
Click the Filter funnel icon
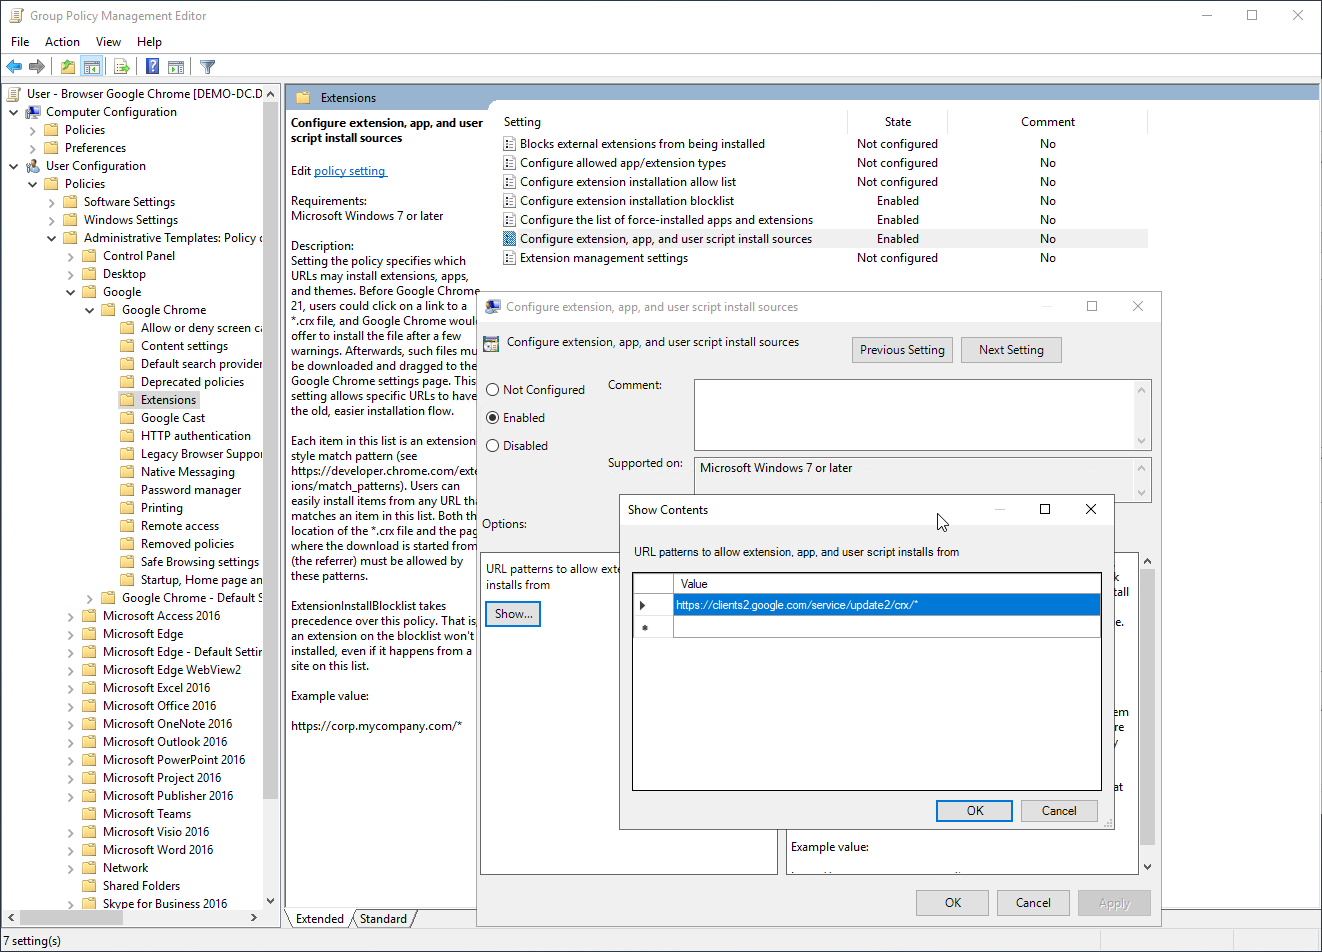pyautogui.click(x=208, y=67)
